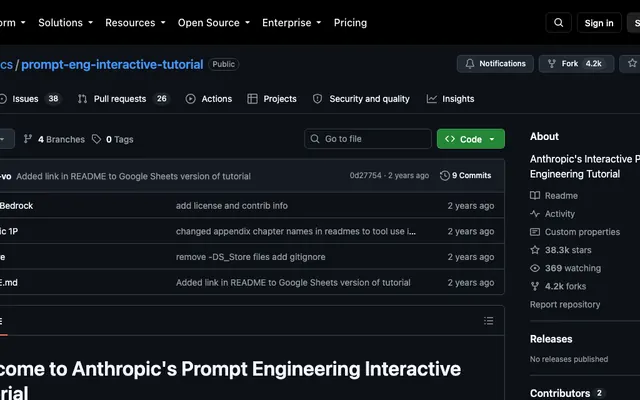Click the eye icon beside 369 watching
The width and height of the screenshot is (640, 400).
pyautogui.click(x=535, y=268)
